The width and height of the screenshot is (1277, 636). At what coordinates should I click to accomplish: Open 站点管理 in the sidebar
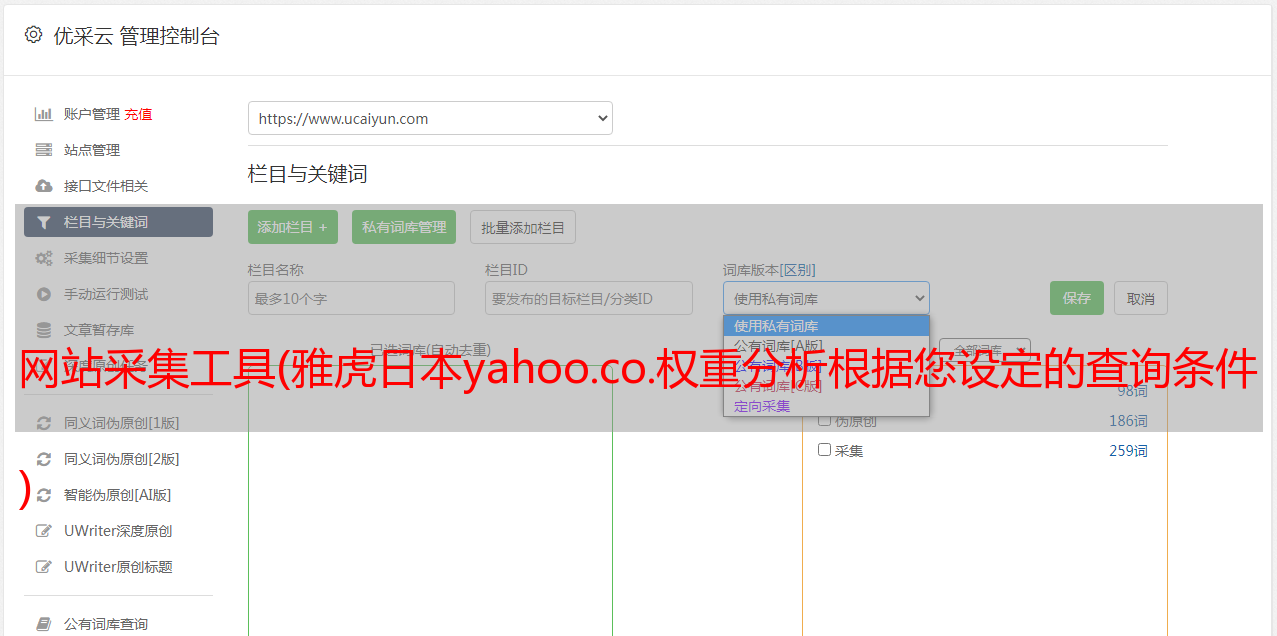pyautogui.click(x=92, y=150)
